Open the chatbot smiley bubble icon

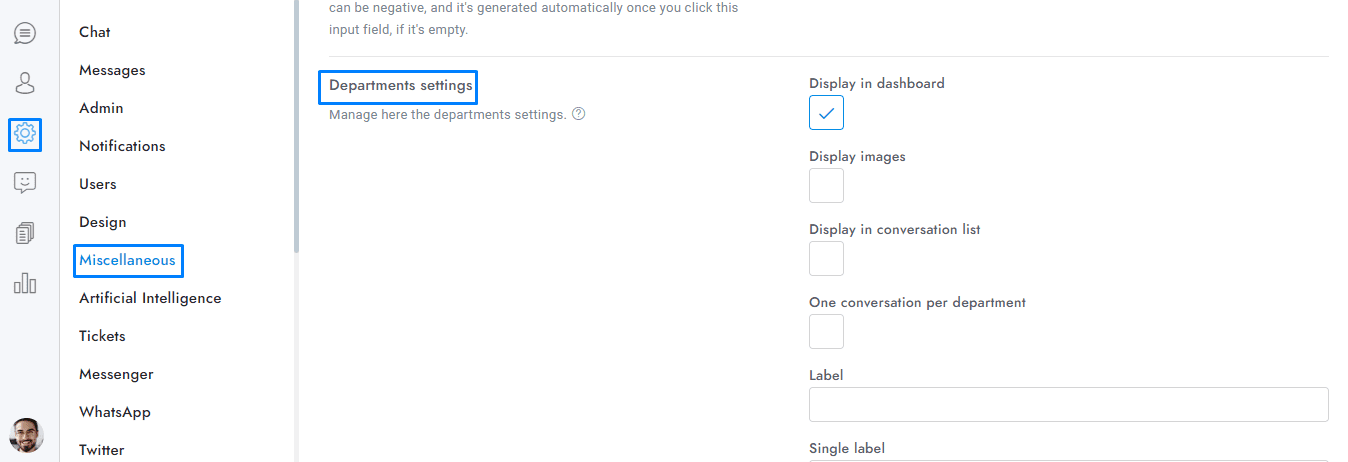pos(25,183)
